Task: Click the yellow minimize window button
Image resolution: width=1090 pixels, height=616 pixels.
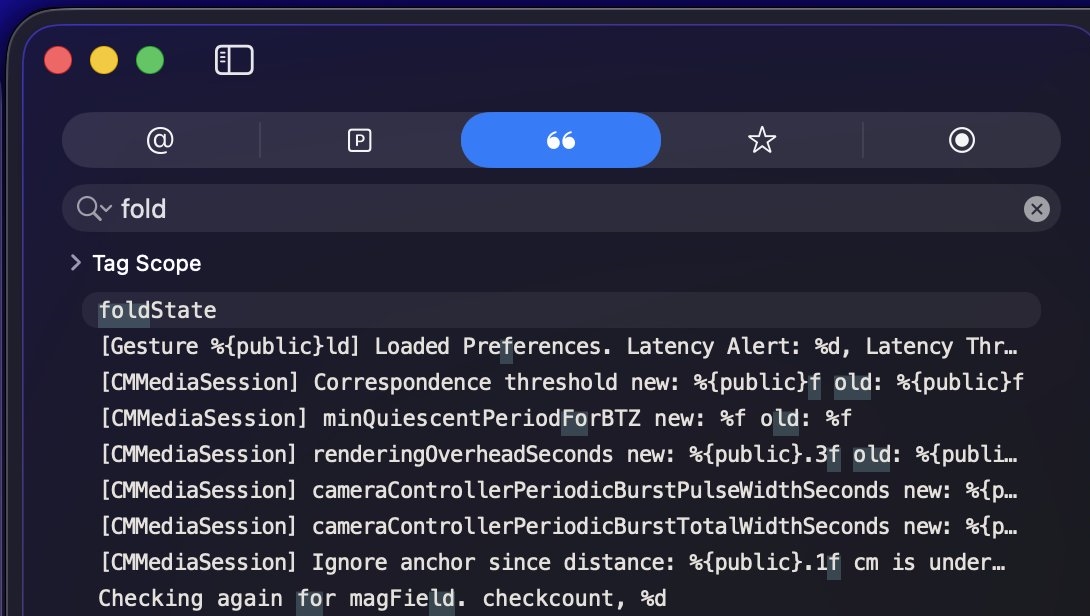Action: coord(104,60)
